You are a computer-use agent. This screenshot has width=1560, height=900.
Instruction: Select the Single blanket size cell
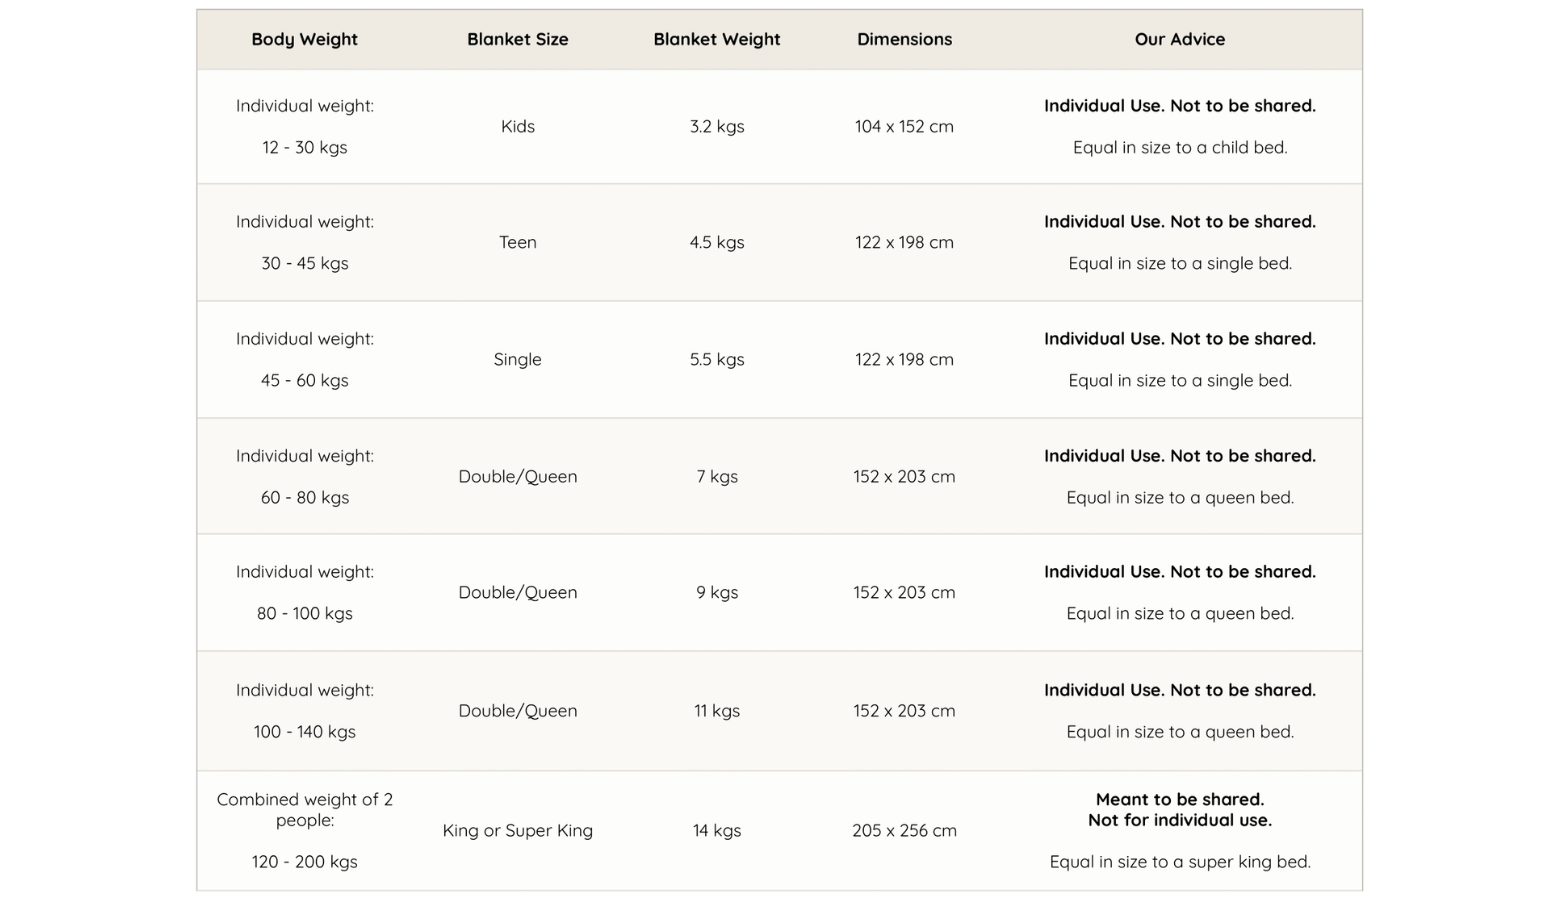click(517, 359)
